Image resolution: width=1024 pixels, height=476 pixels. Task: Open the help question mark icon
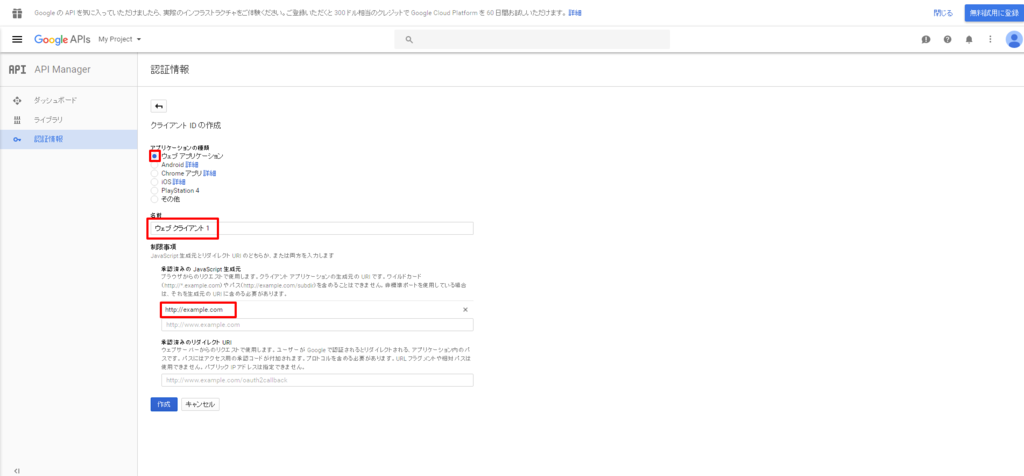click(x=947, y=39)
